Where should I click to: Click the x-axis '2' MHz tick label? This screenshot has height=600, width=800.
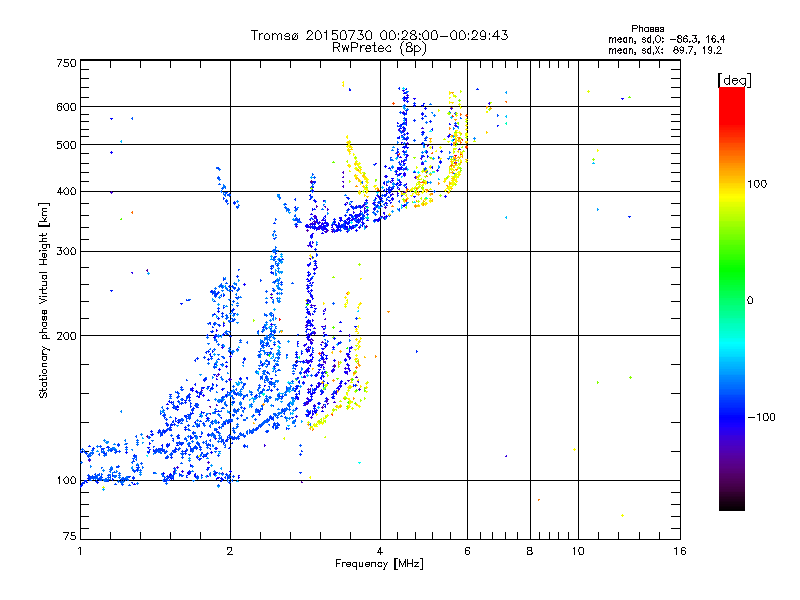(x=230, y=551)
